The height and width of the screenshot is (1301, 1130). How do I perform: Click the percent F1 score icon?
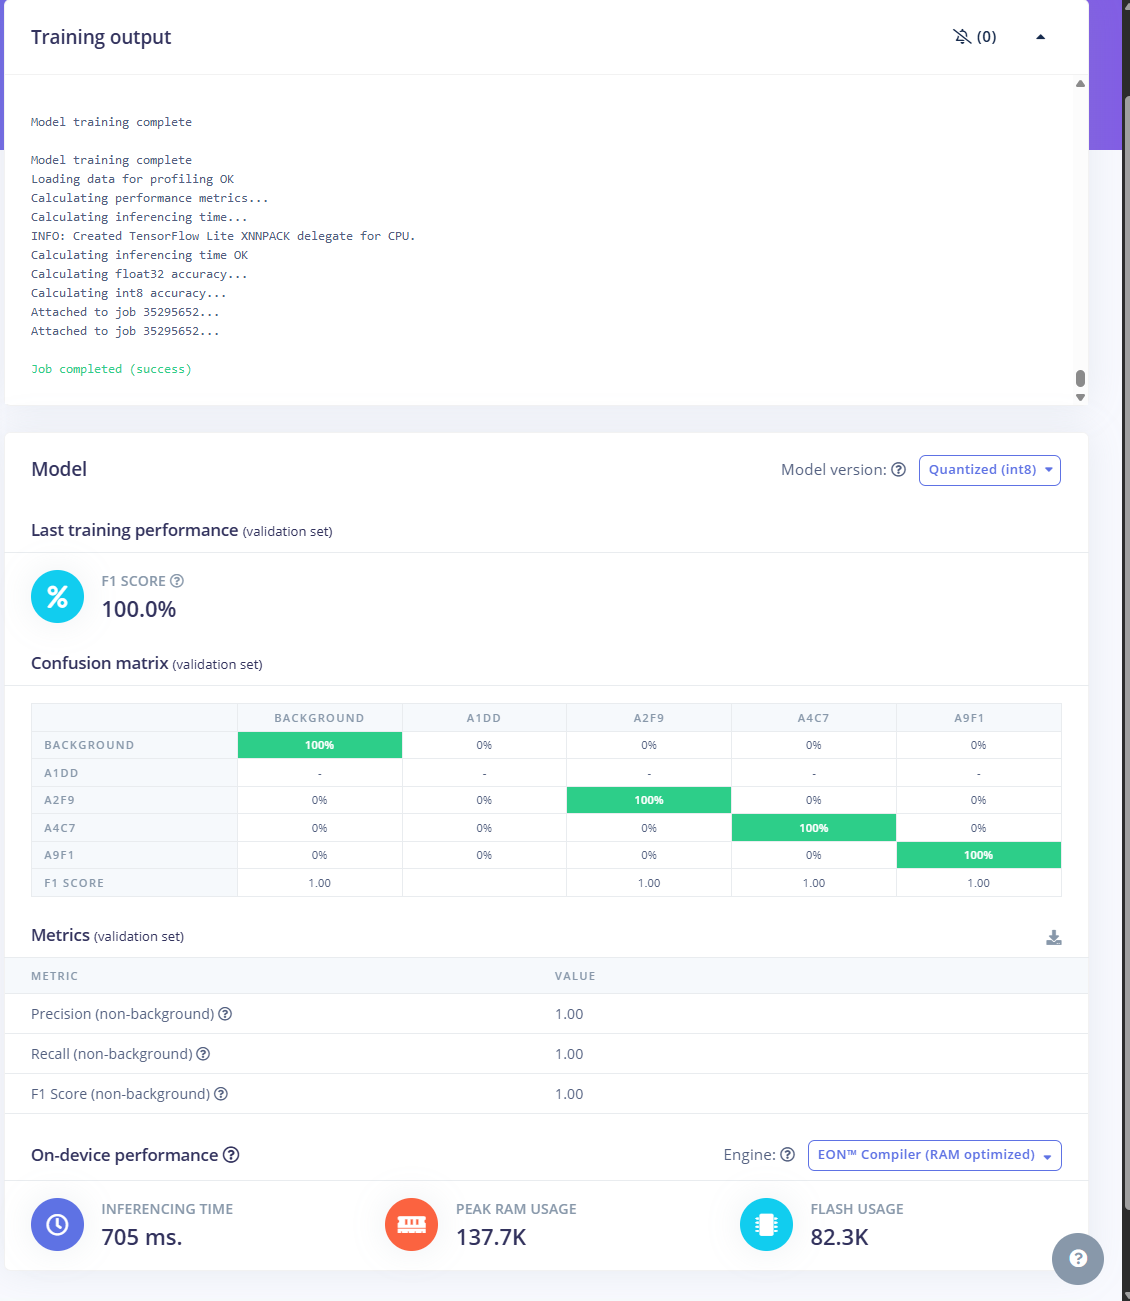point(58,597)
